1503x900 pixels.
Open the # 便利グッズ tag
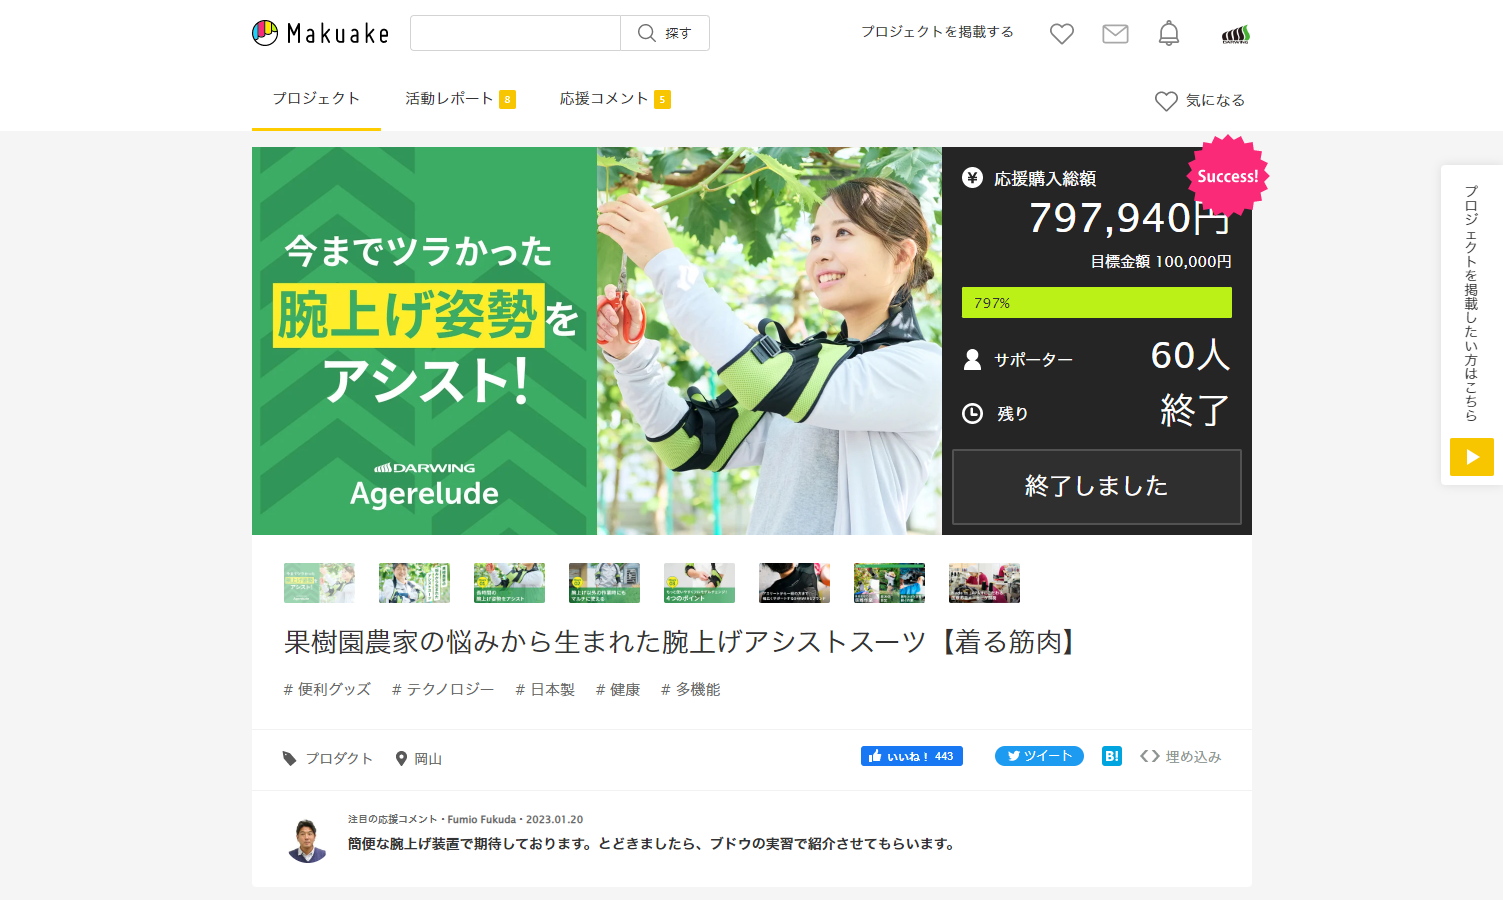pyautogui.click(x=327, y=689)
